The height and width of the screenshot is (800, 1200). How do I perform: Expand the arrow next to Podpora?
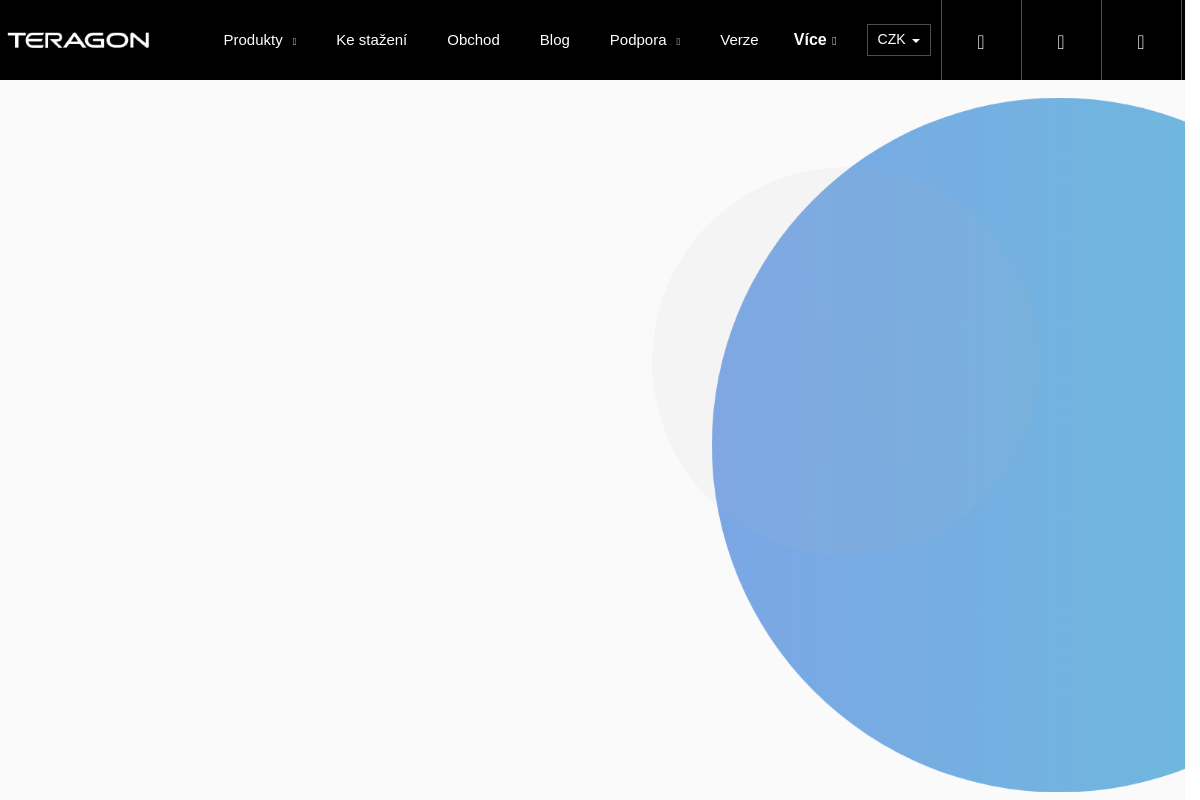tap(678, 42)
